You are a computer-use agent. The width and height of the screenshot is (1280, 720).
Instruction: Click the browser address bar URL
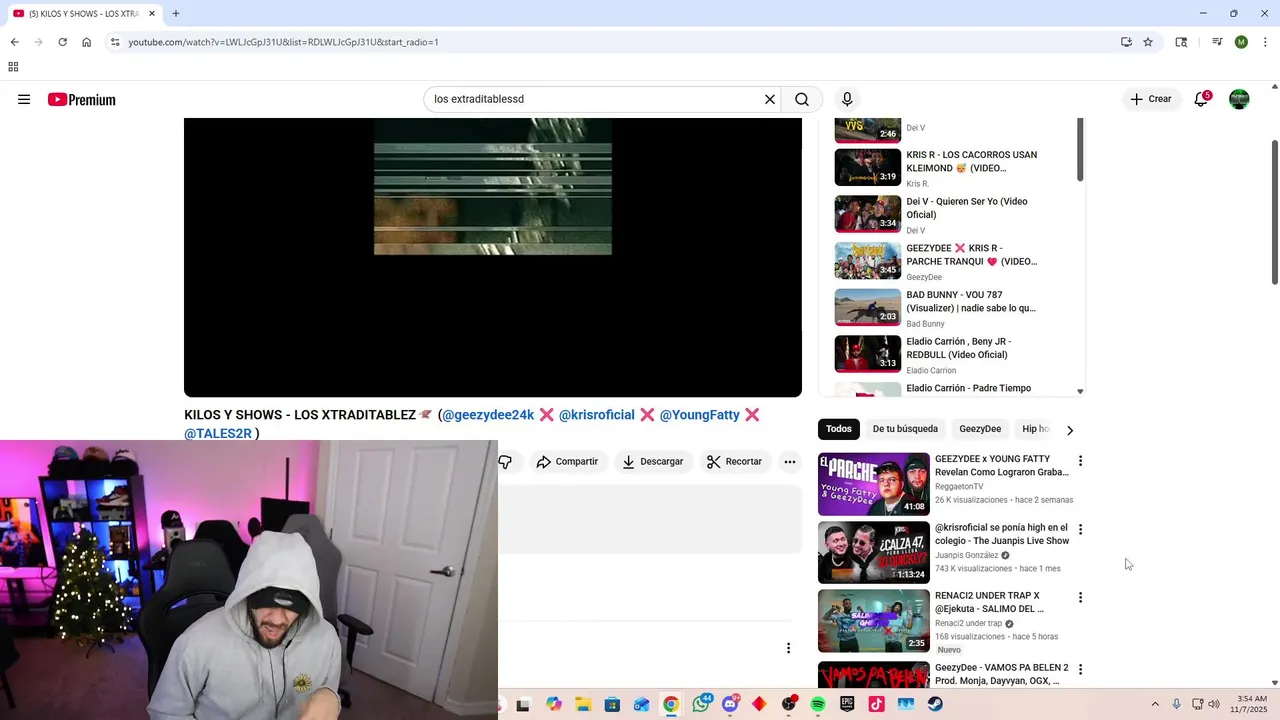pyautogui.click(x=283, y=42)
